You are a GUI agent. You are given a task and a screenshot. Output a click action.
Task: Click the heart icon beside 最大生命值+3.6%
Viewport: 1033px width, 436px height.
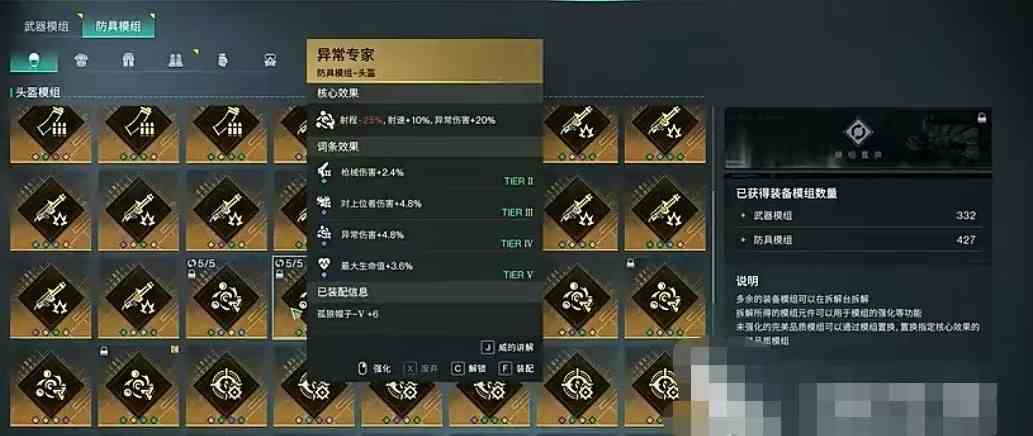[x=324, y=265]
